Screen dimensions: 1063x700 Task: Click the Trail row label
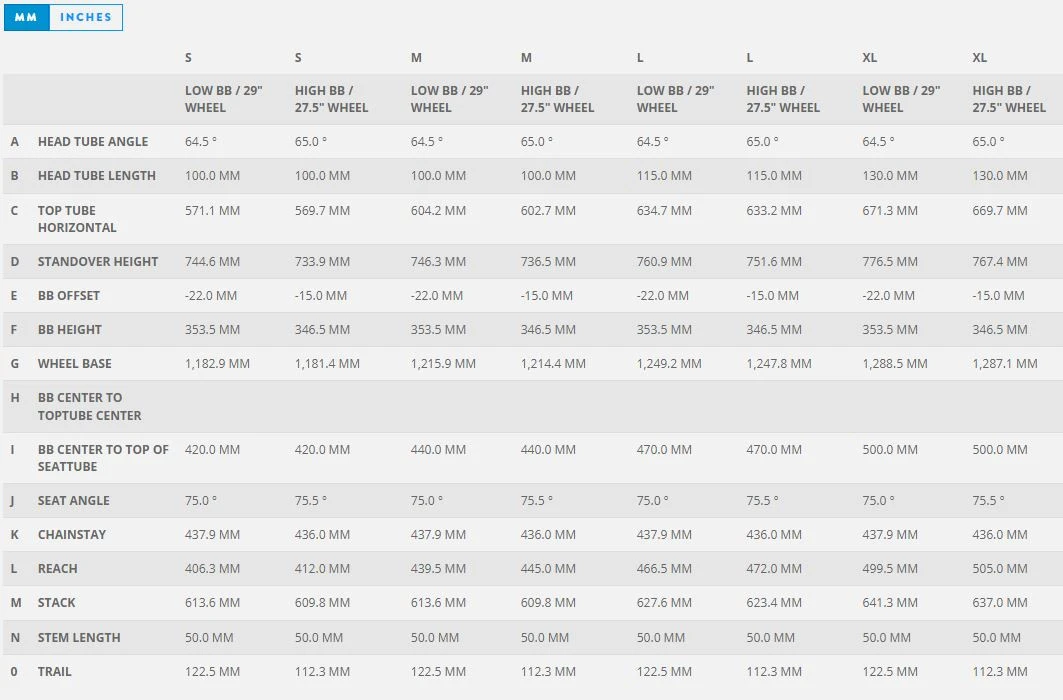coord(55,672)
